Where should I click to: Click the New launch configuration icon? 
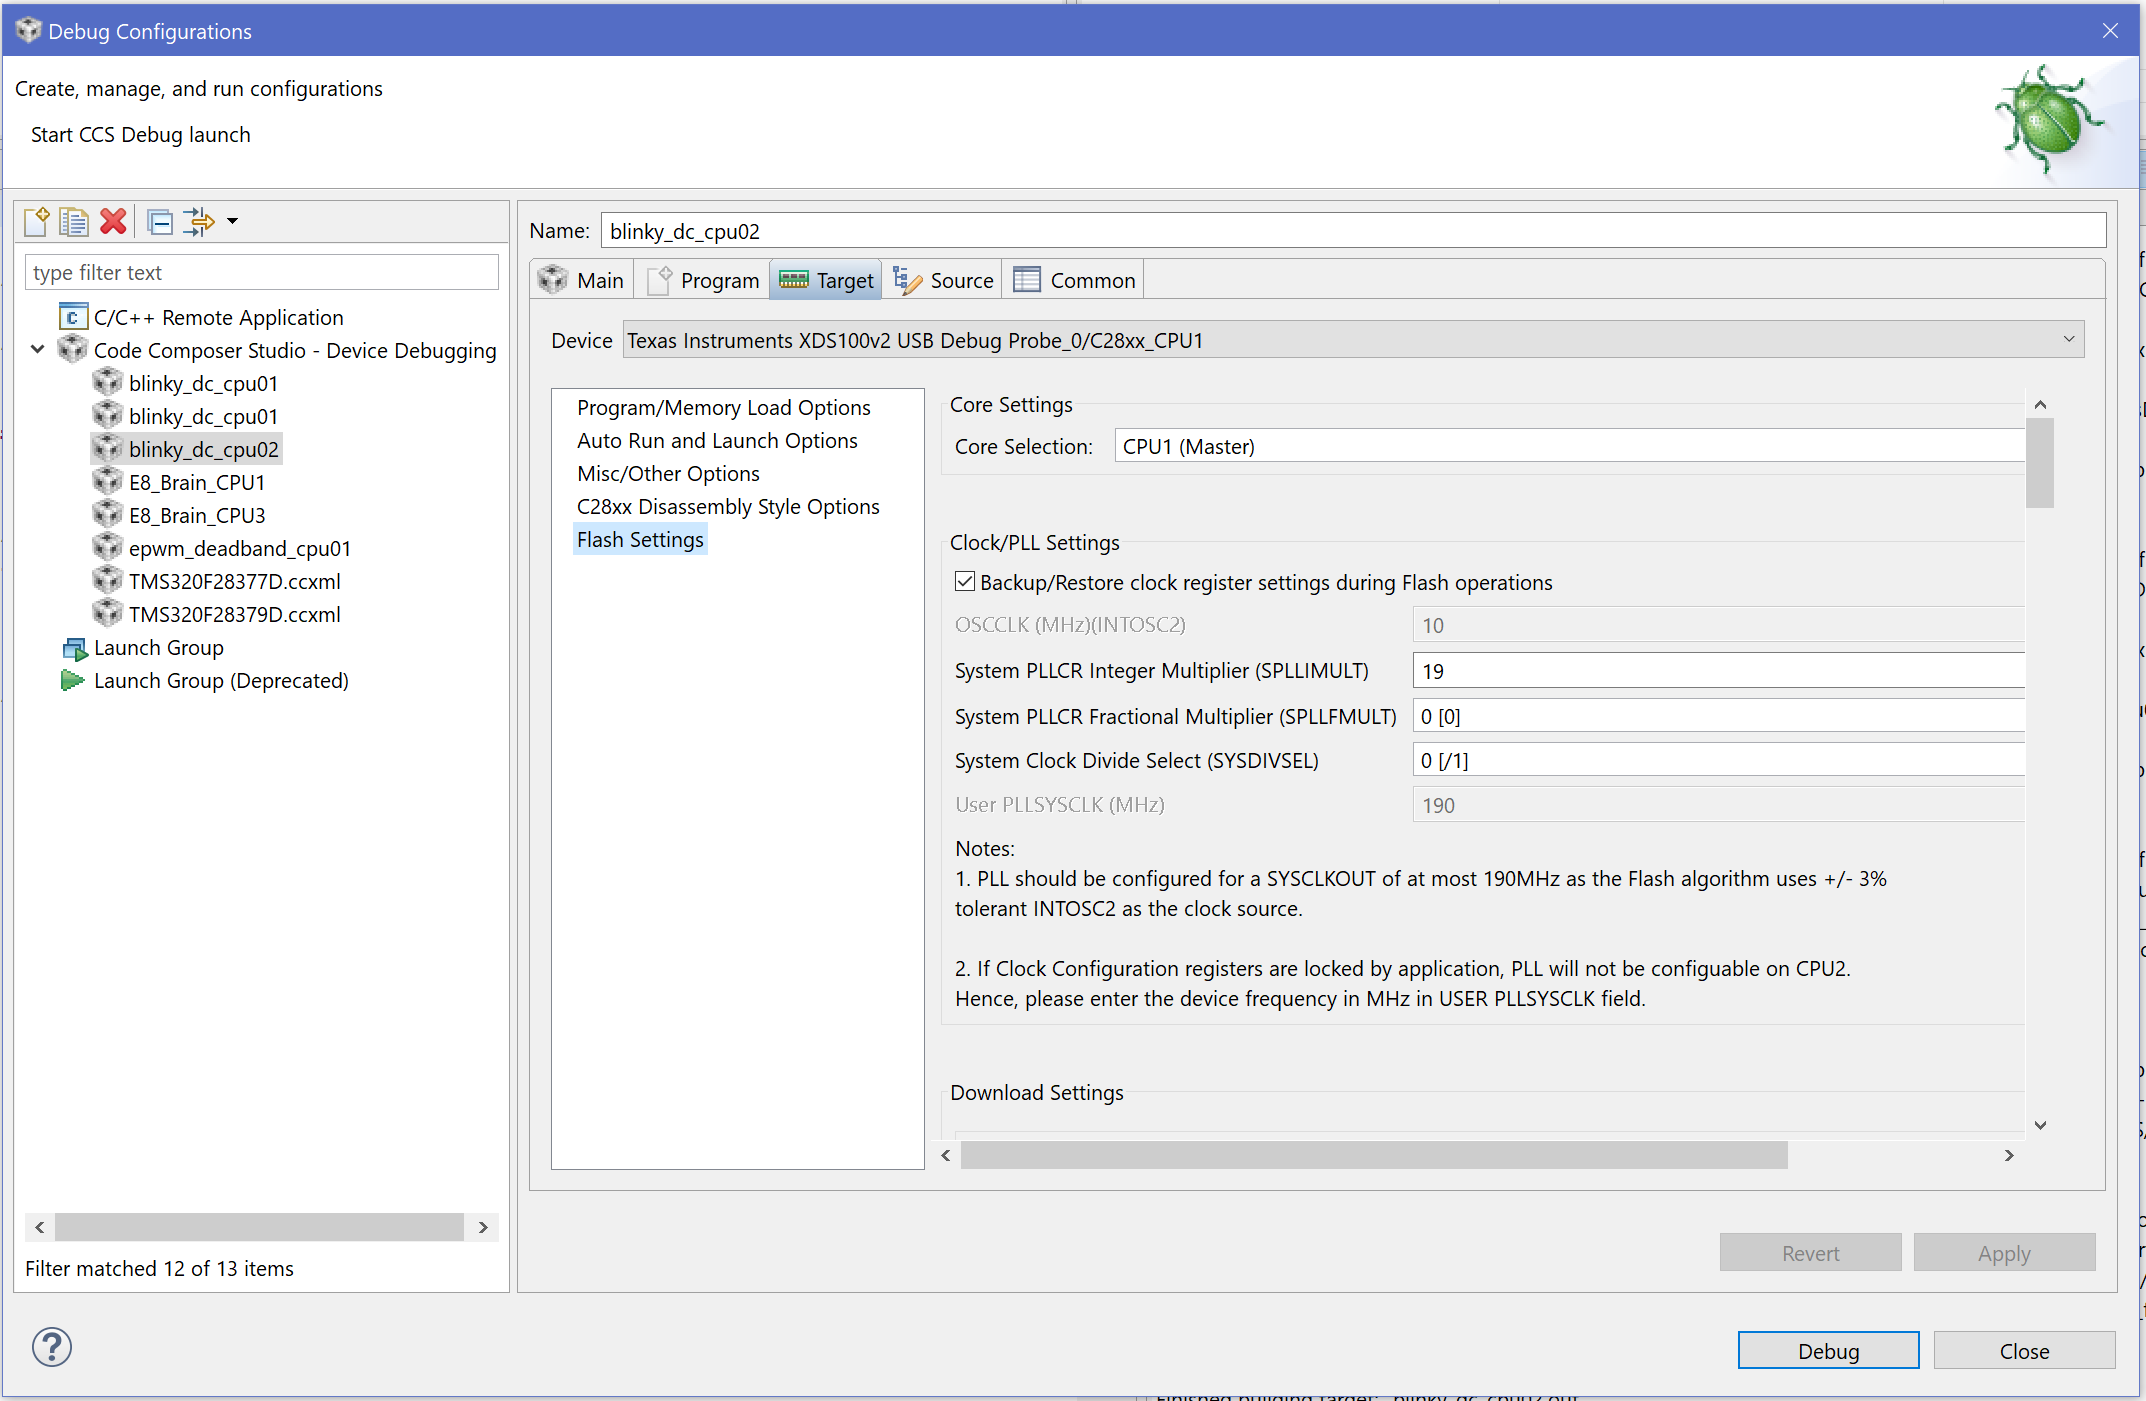(x=37, y=221)
